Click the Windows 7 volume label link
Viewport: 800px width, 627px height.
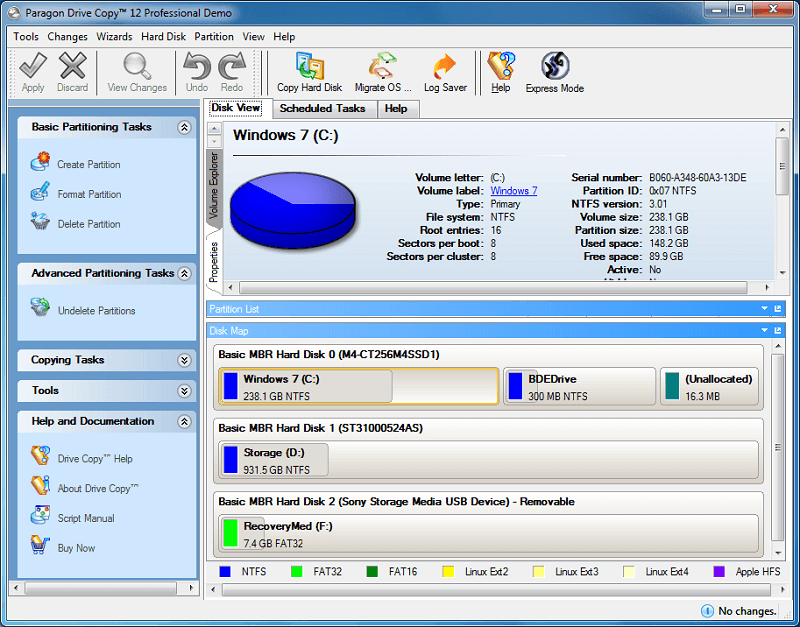(x=513, y=191)
